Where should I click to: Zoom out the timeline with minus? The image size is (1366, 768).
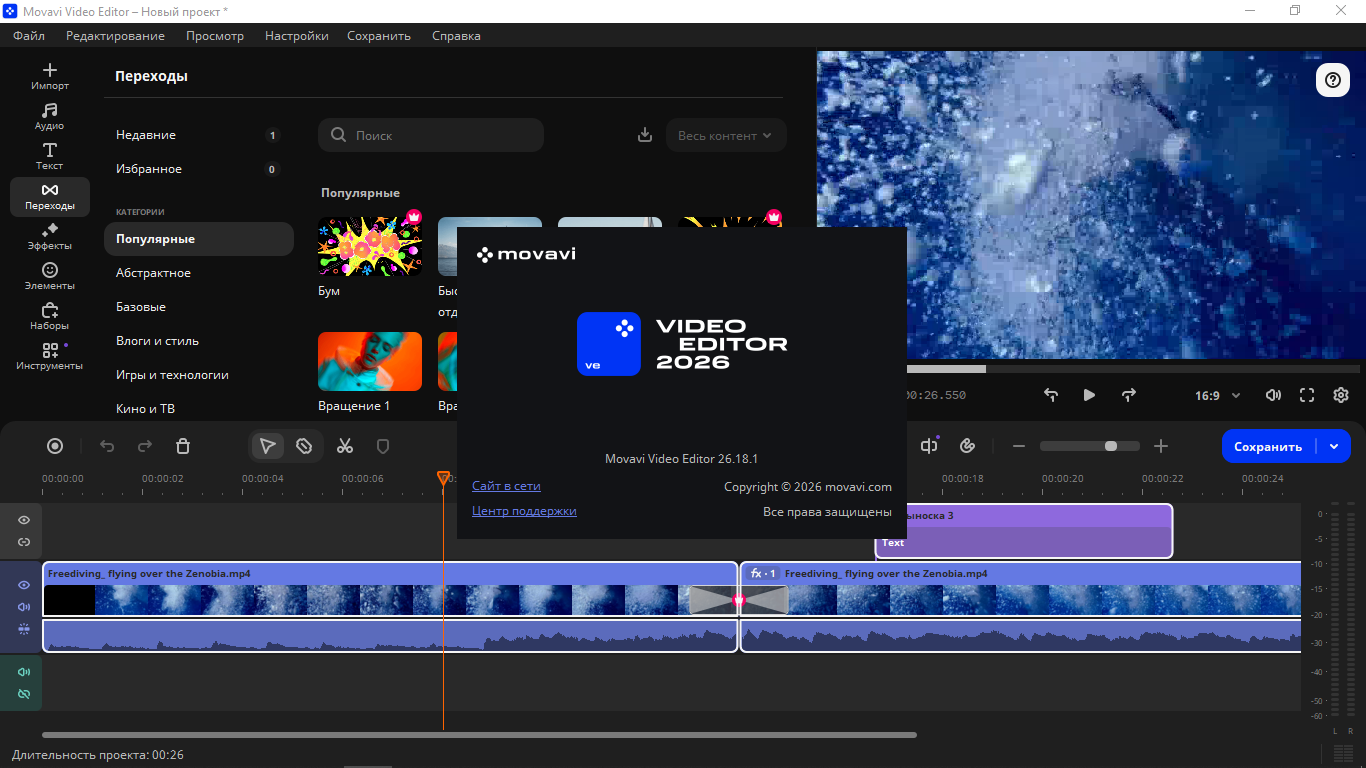(1019, 446)
